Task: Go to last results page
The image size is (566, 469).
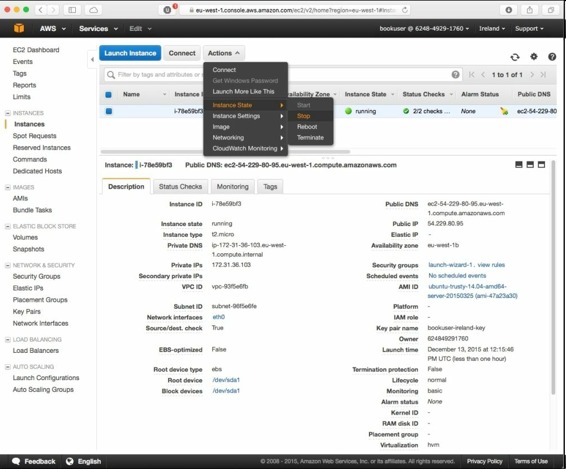Action: 543,74
